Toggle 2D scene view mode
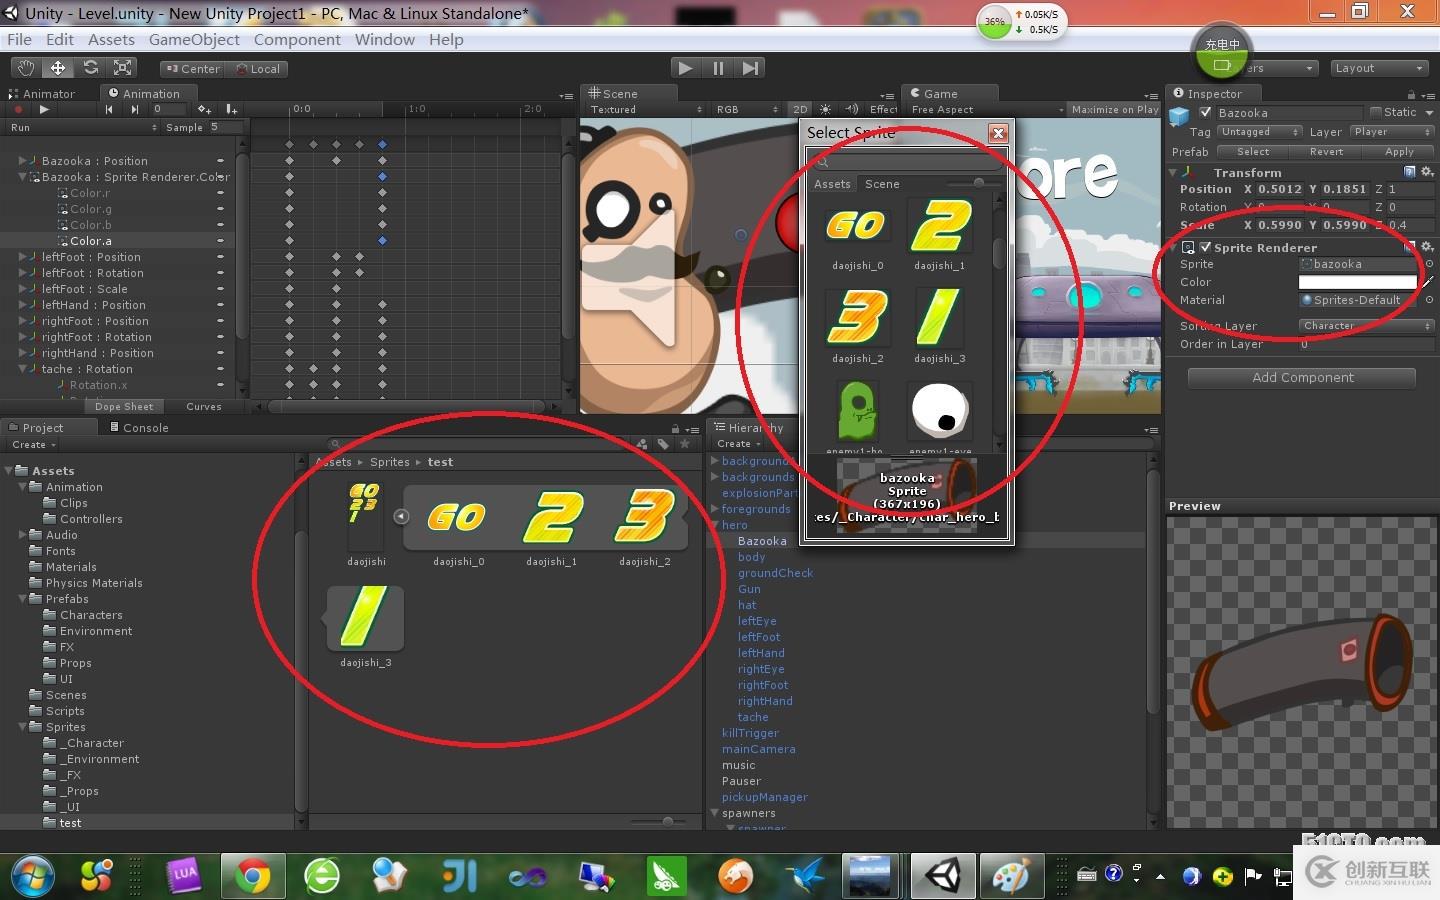Viewport: 1440px width, 900px height. tap(800, 110)
